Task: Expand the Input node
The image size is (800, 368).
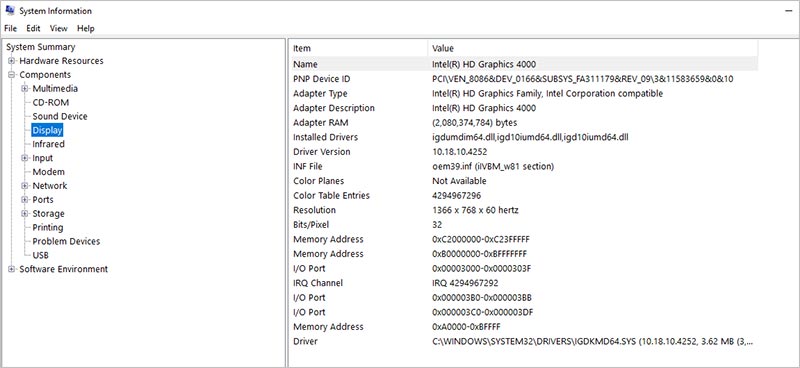Action: (x=24, y=158)
